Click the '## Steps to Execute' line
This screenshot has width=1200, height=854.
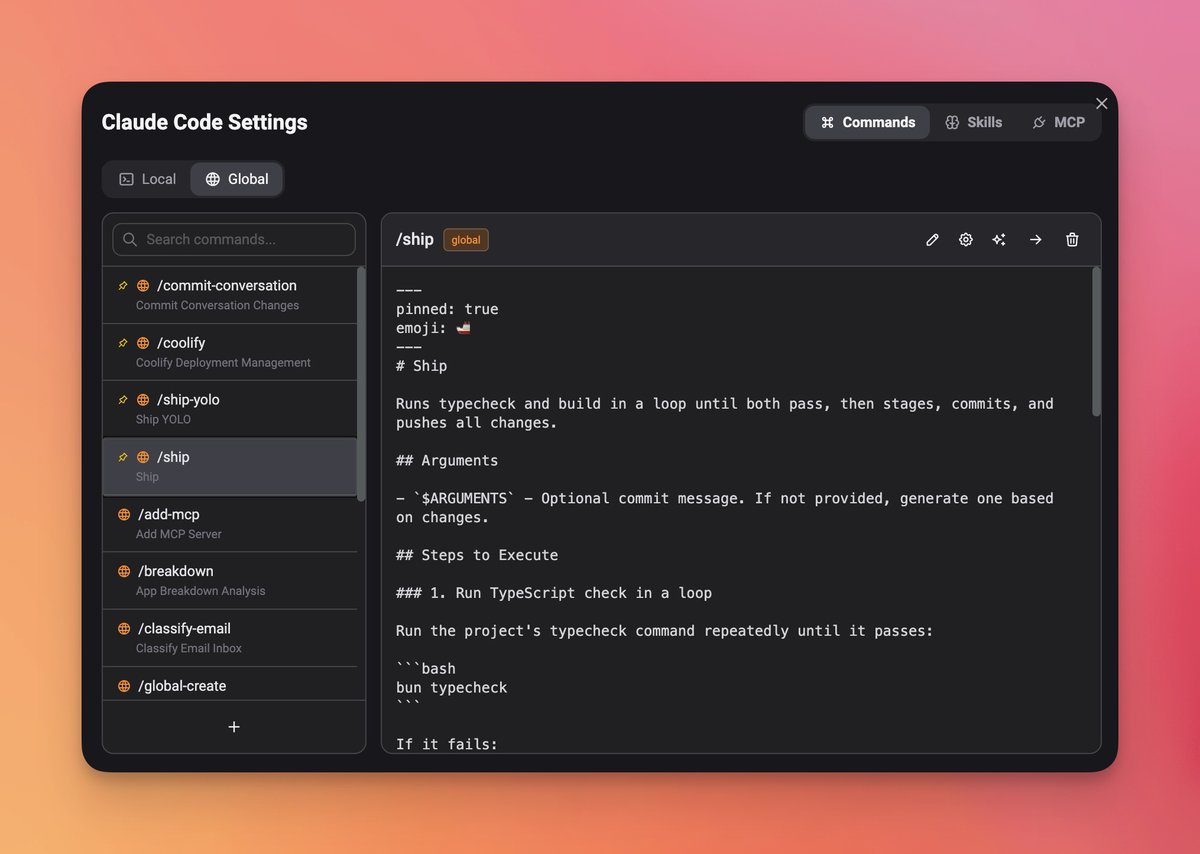(477, 555)
